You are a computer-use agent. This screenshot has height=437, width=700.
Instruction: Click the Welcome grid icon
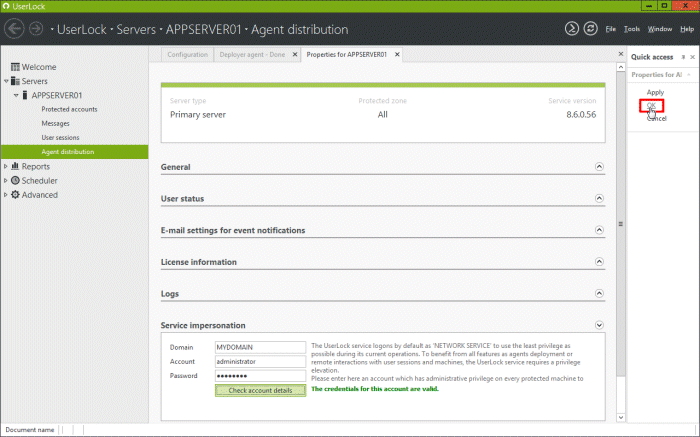(x=15, y=67)
